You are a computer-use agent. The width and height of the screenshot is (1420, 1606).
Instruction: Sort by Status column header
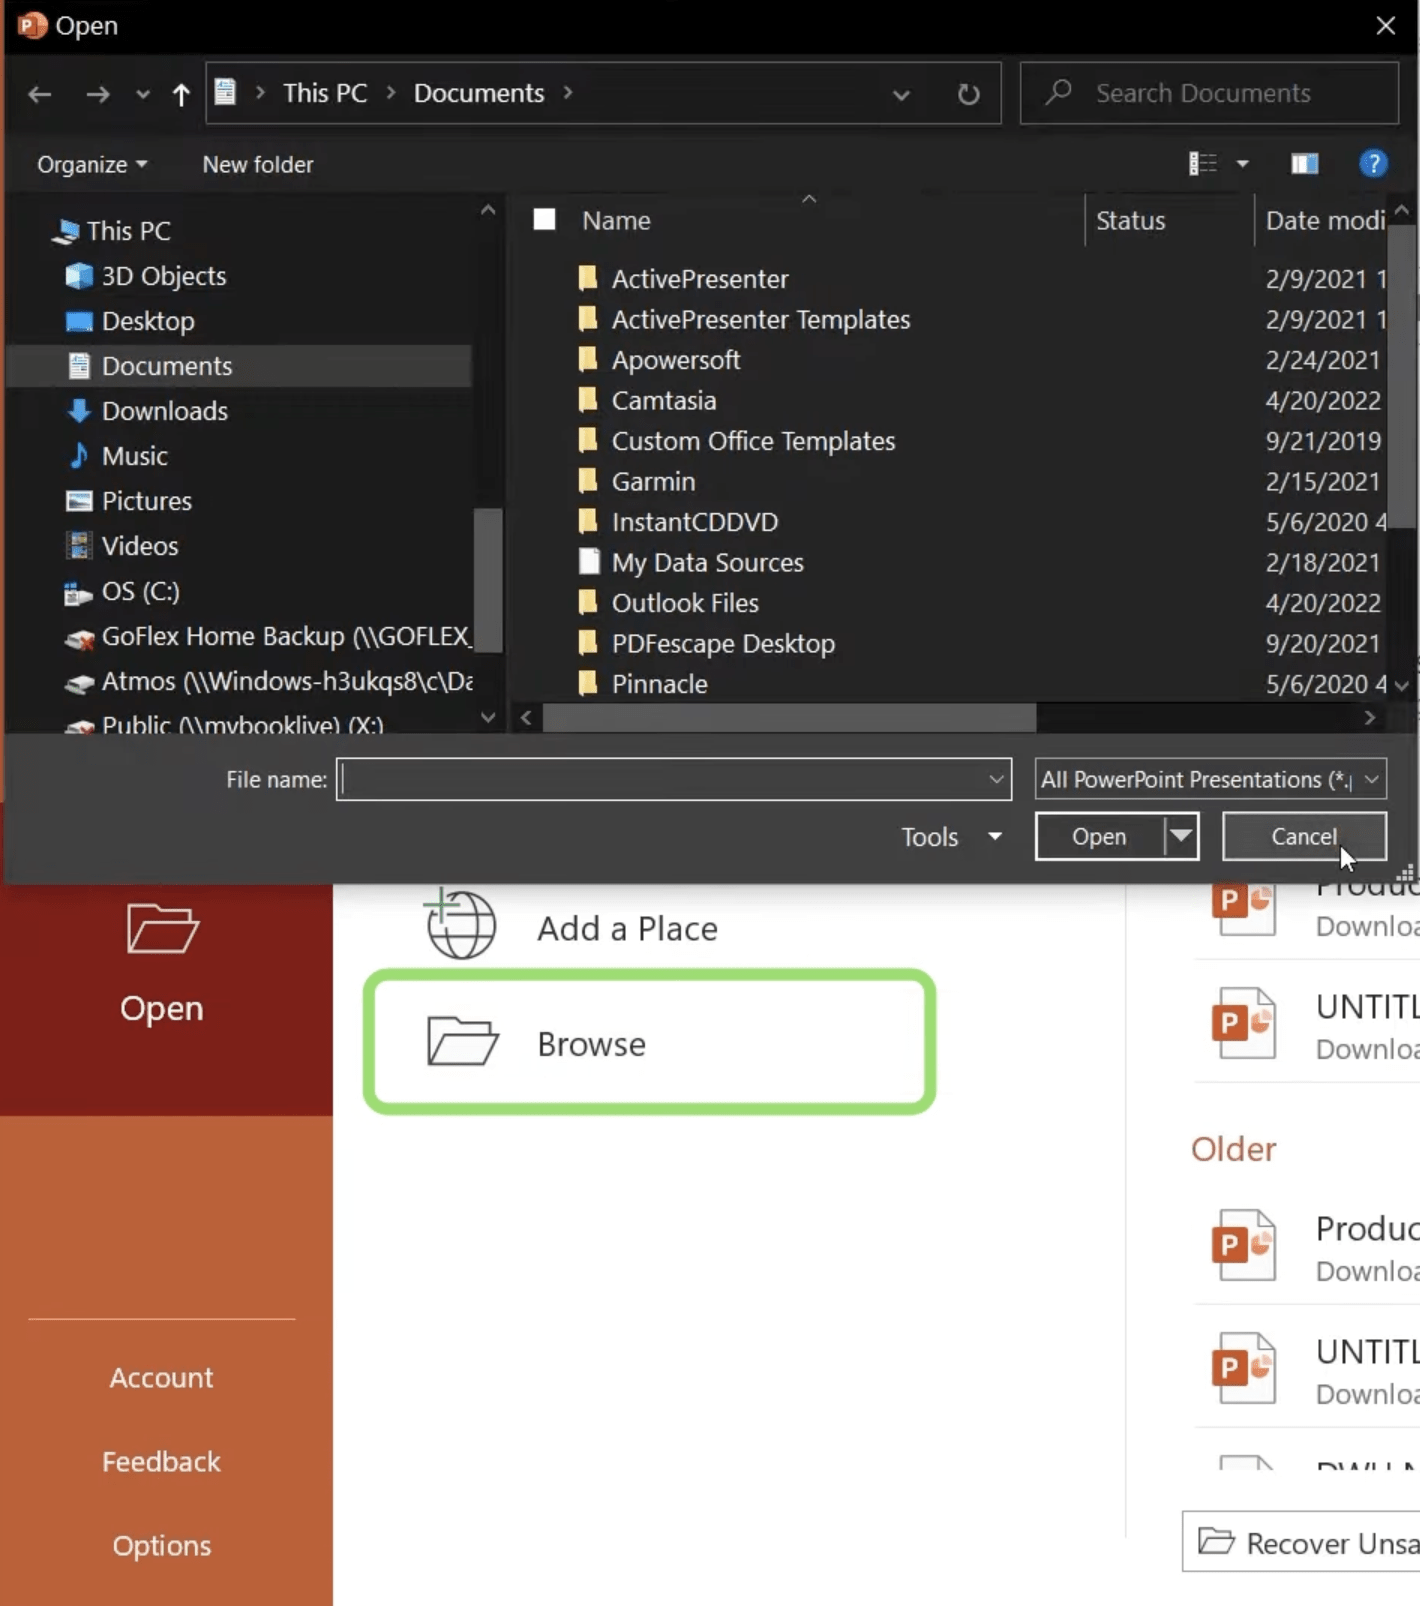point(1130,220)
